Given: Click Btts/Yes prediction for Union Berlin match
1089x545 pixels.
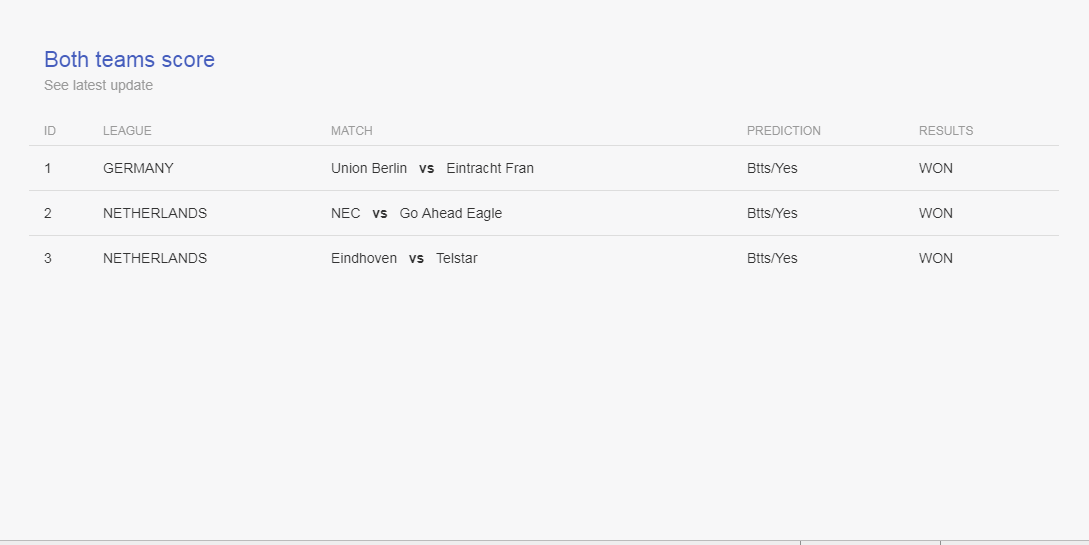Looking at the screenshot, I should [x=772, y=168].
